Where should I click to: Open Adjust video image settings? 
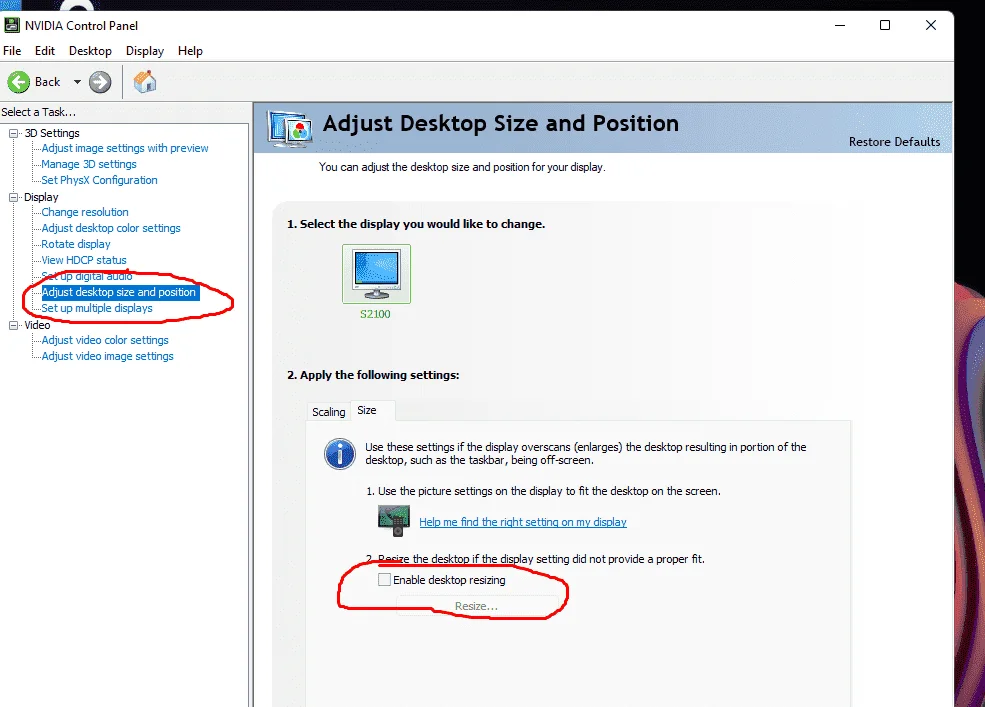[x=107, y=356]
